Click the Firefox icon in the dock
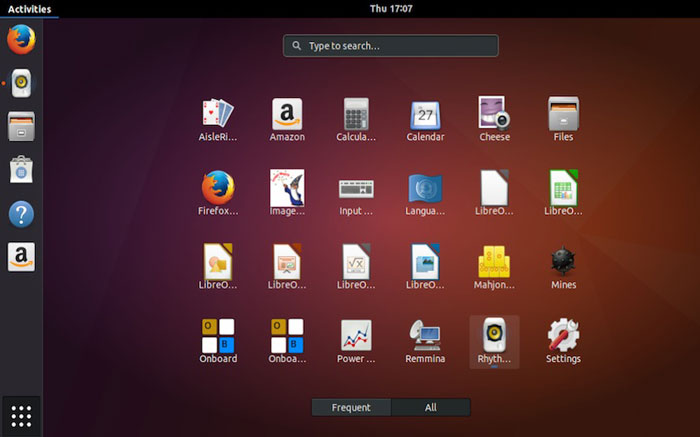The height and width of the screenshot is (437, 700). point(21,39)
